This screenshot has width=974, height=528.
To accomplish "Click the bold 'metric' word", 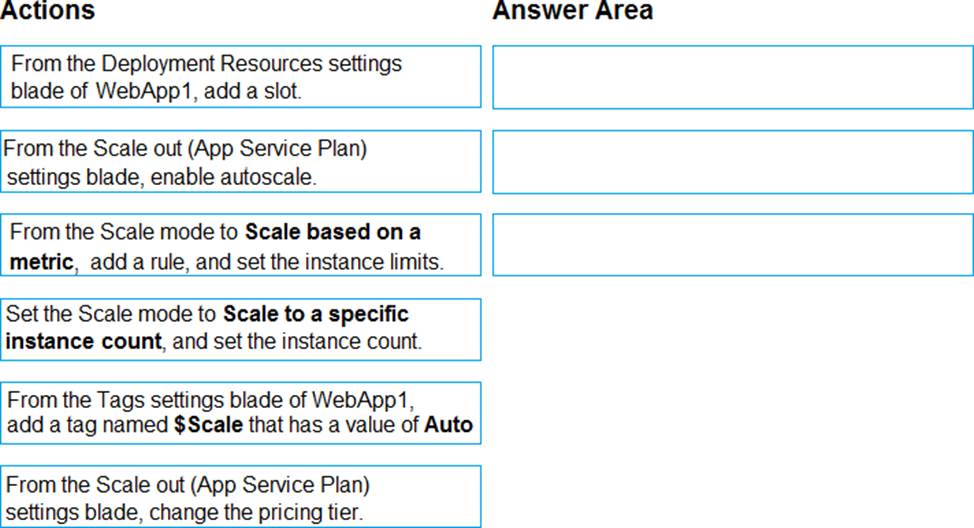I will click(42, 262).
